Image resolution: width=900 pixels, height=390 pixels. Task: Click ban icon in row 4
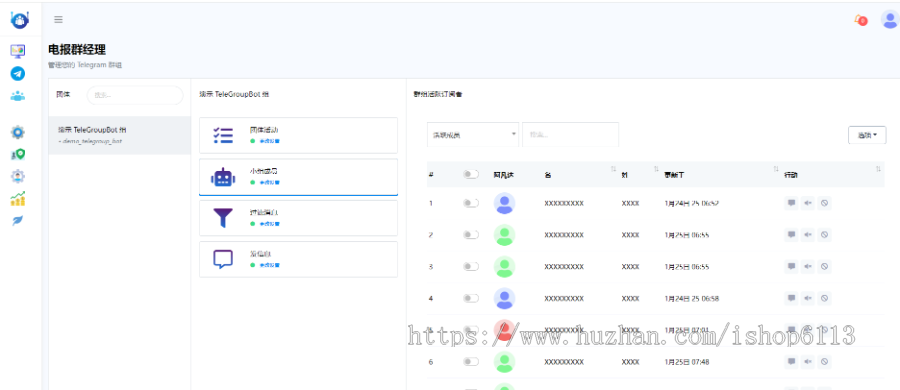coord(824,298)
